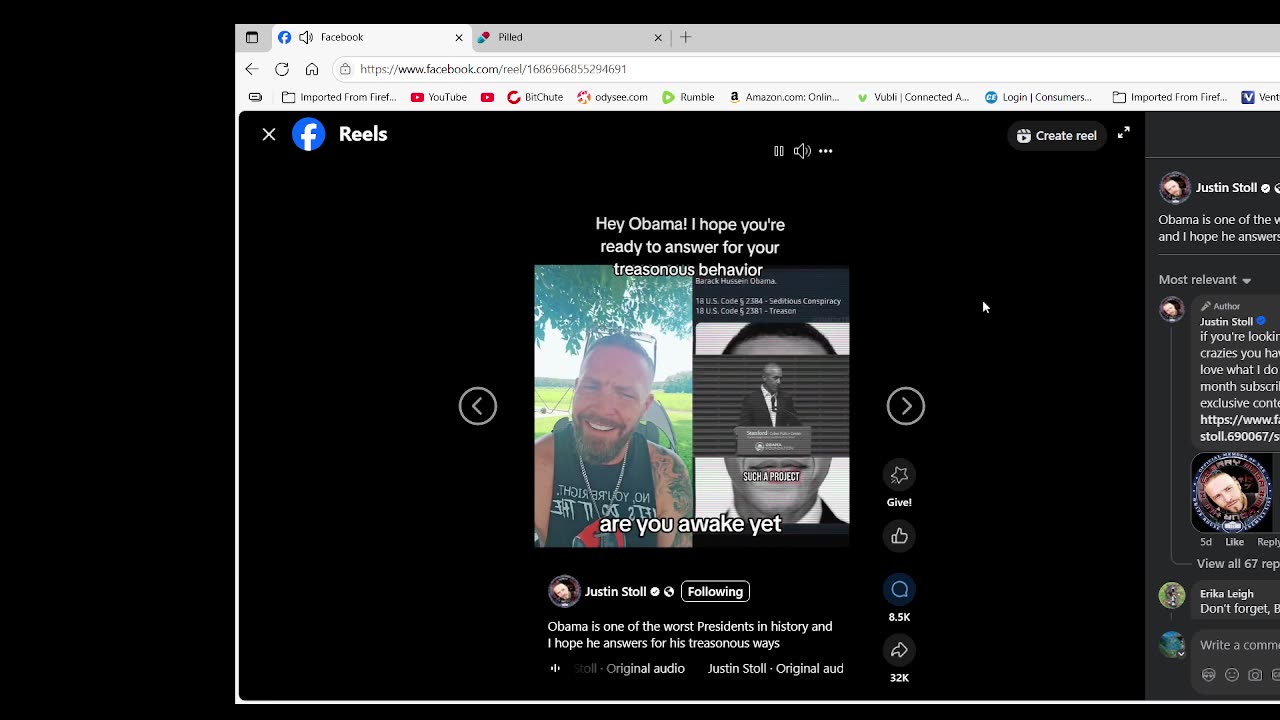Attach a photo using the camera icon in comments
Image resolution: width=1280 pixels, height=720 pixels.
[1255, 676]
